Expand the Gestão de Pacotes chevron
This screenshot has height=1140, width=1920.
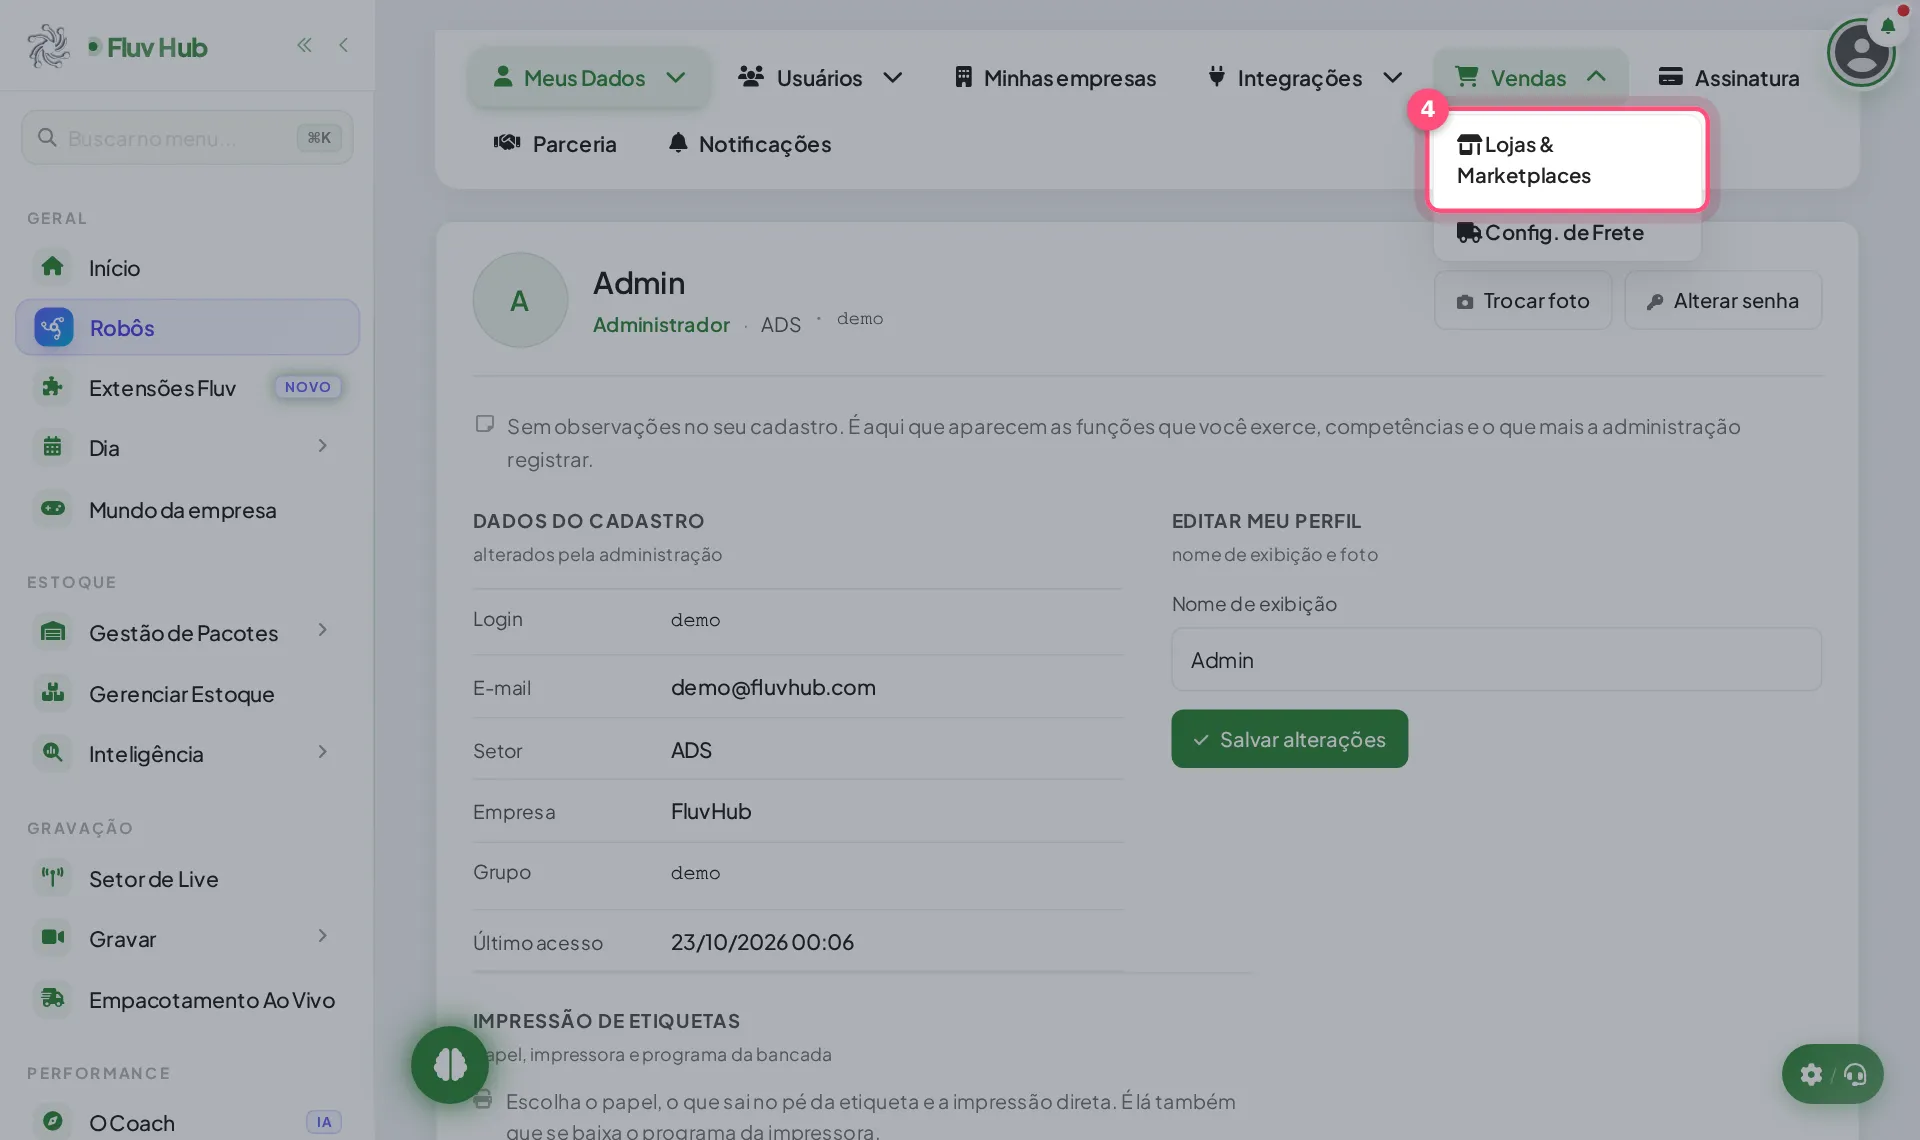(x=322, y=630)
